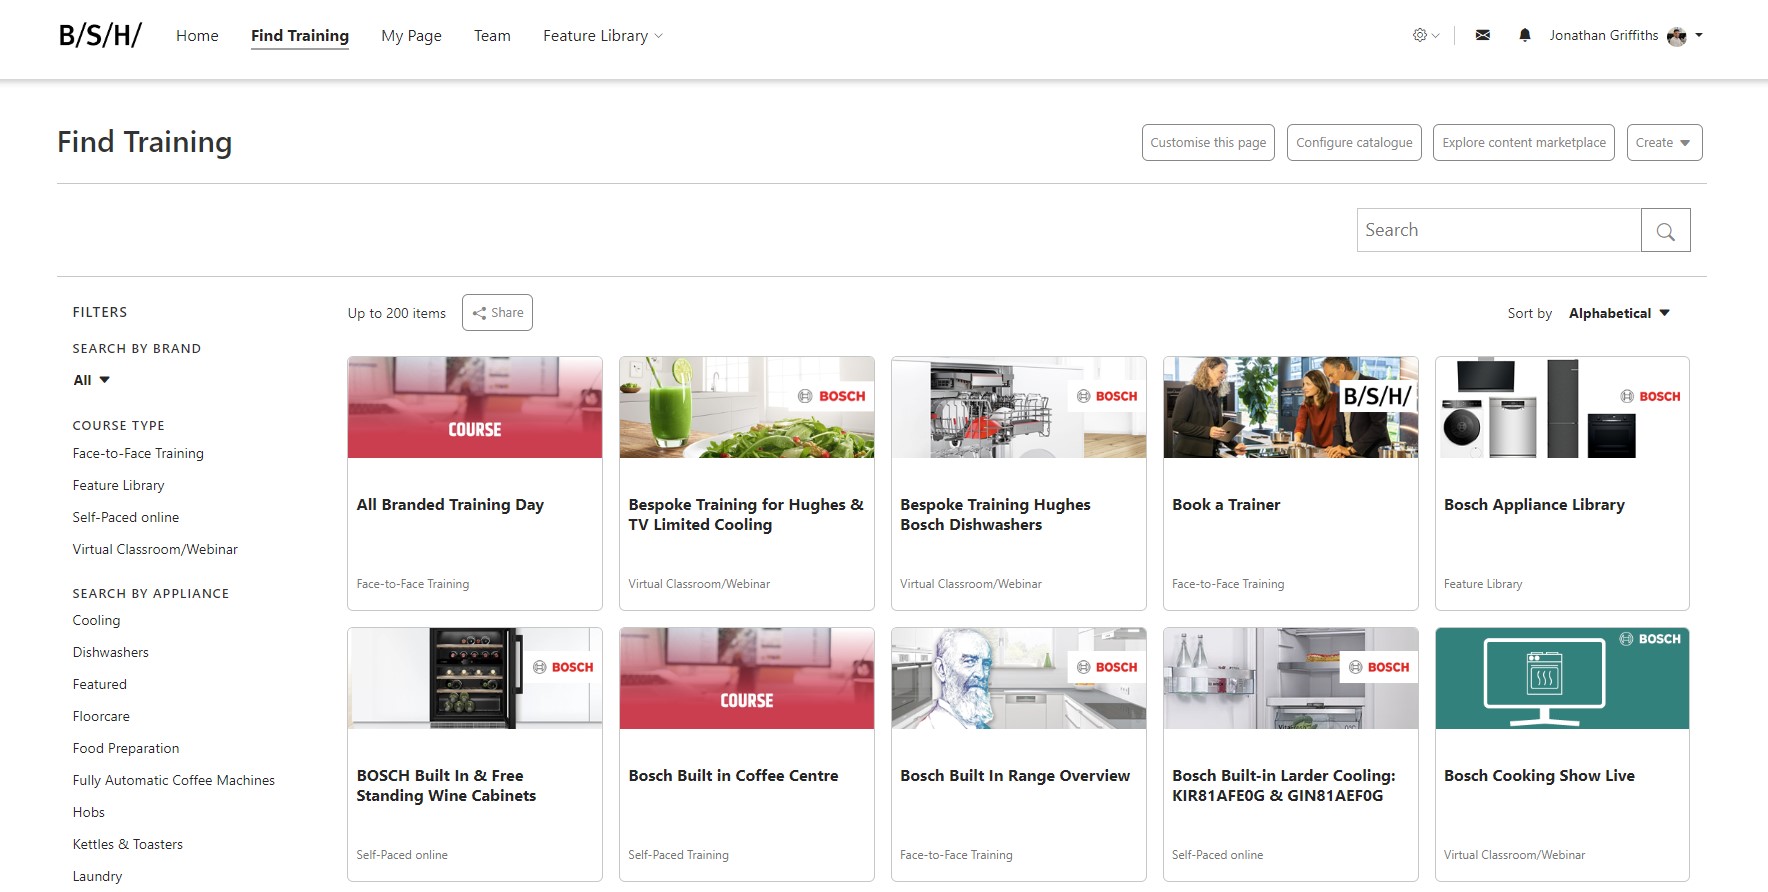Image resolution: width=1768 pixels, height=892 pixels.
Task: Open All Branded Training Day thumbnail
Action: pyautogui.click(x=475, y=407)
